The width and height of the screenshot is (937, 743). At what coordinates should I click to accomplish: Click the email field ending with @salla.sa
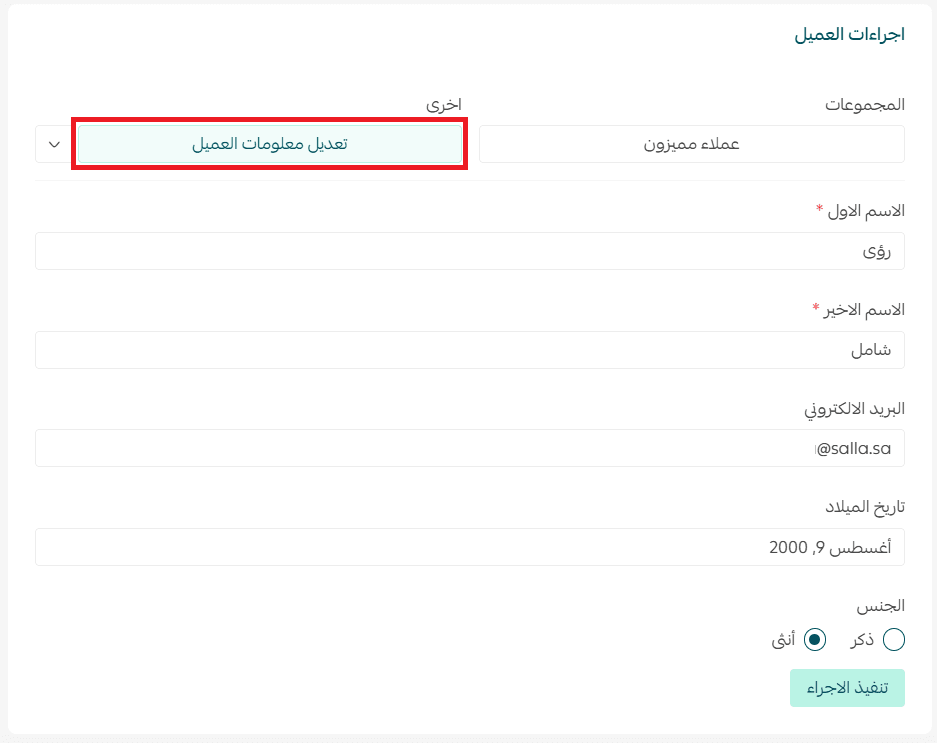tap(469, 448)
